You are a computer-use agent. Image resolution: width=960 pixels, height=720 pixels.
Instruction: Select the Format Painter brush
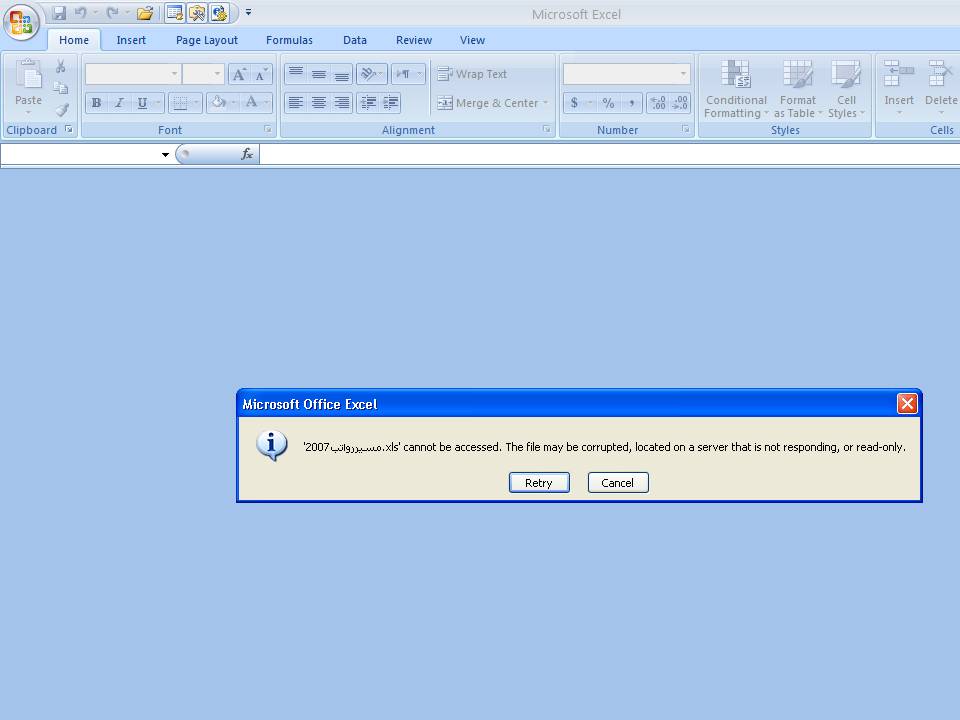click(x=61, y=110)
